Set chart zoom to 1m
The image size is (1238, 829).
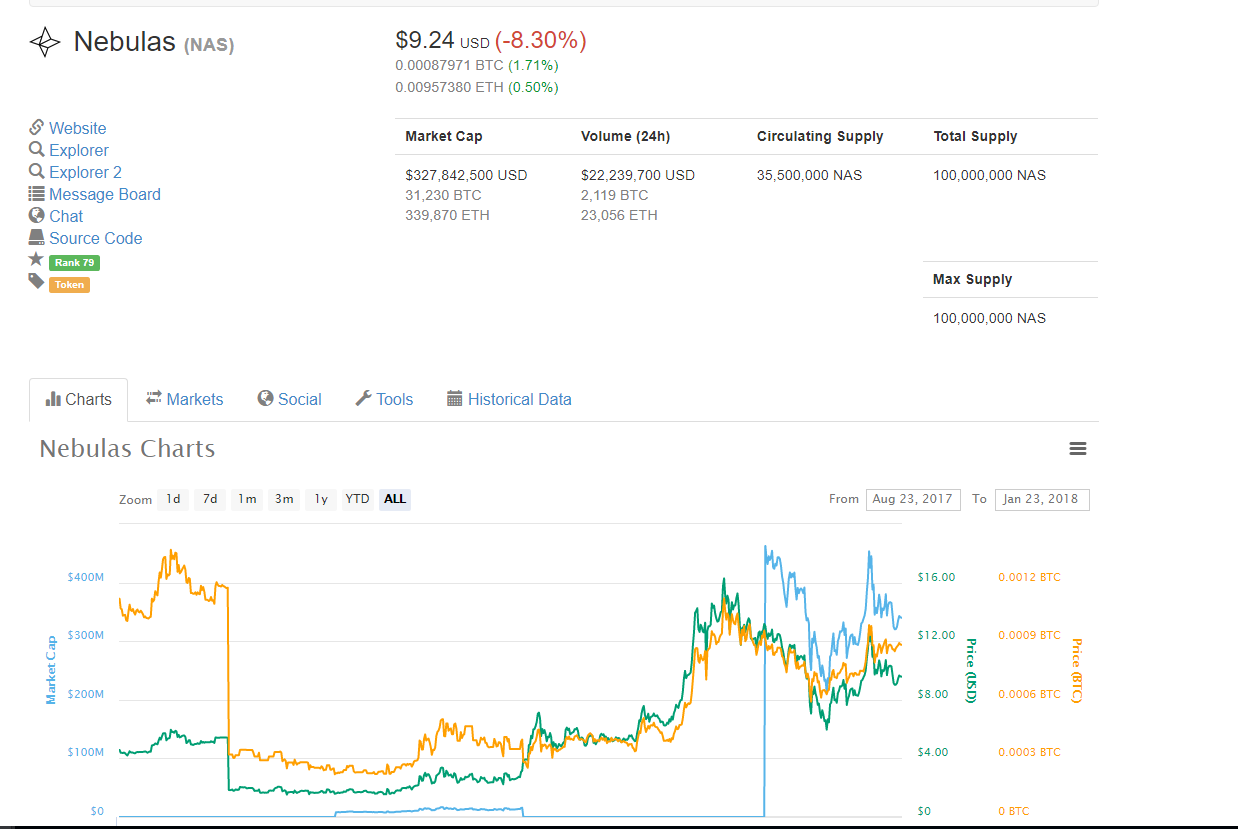click(x=247, y=499)
